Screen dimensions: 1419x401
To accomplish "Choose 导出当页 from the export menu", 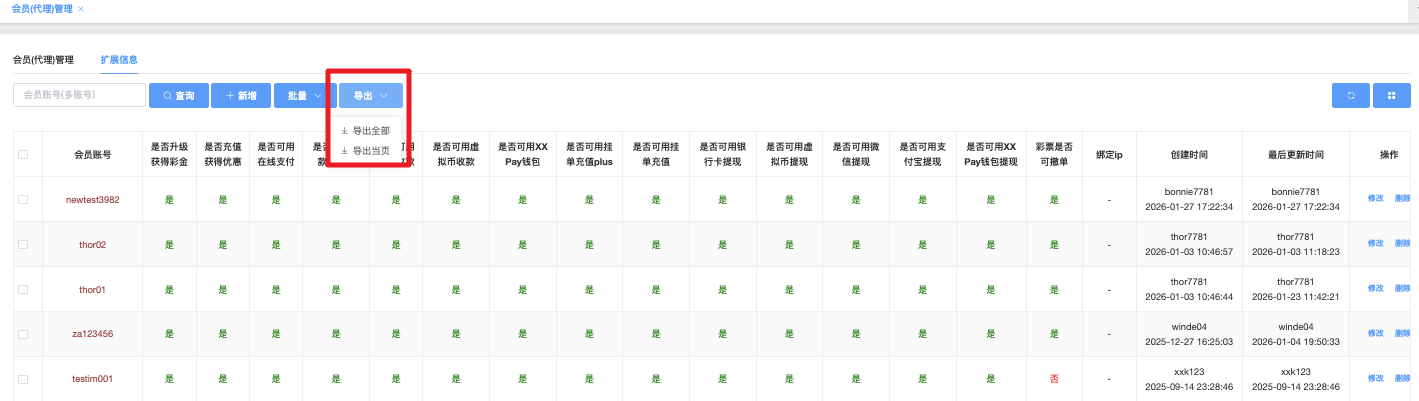I will (x=366, y=151).
